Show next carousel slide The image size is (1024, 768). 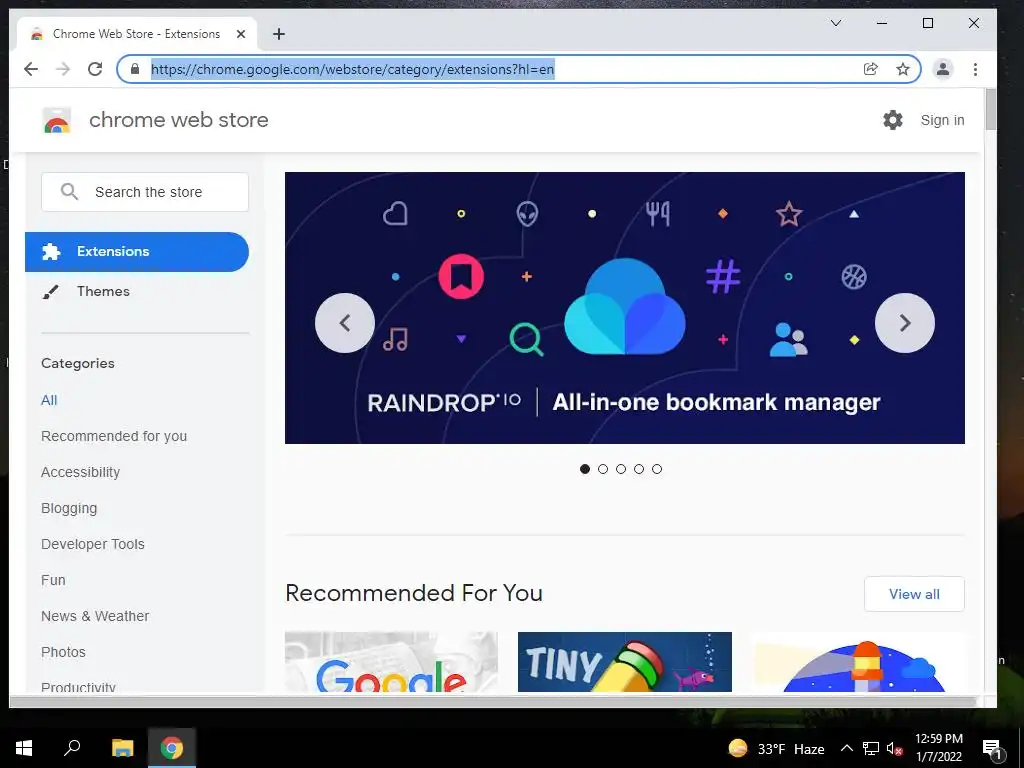coord(904,323)
